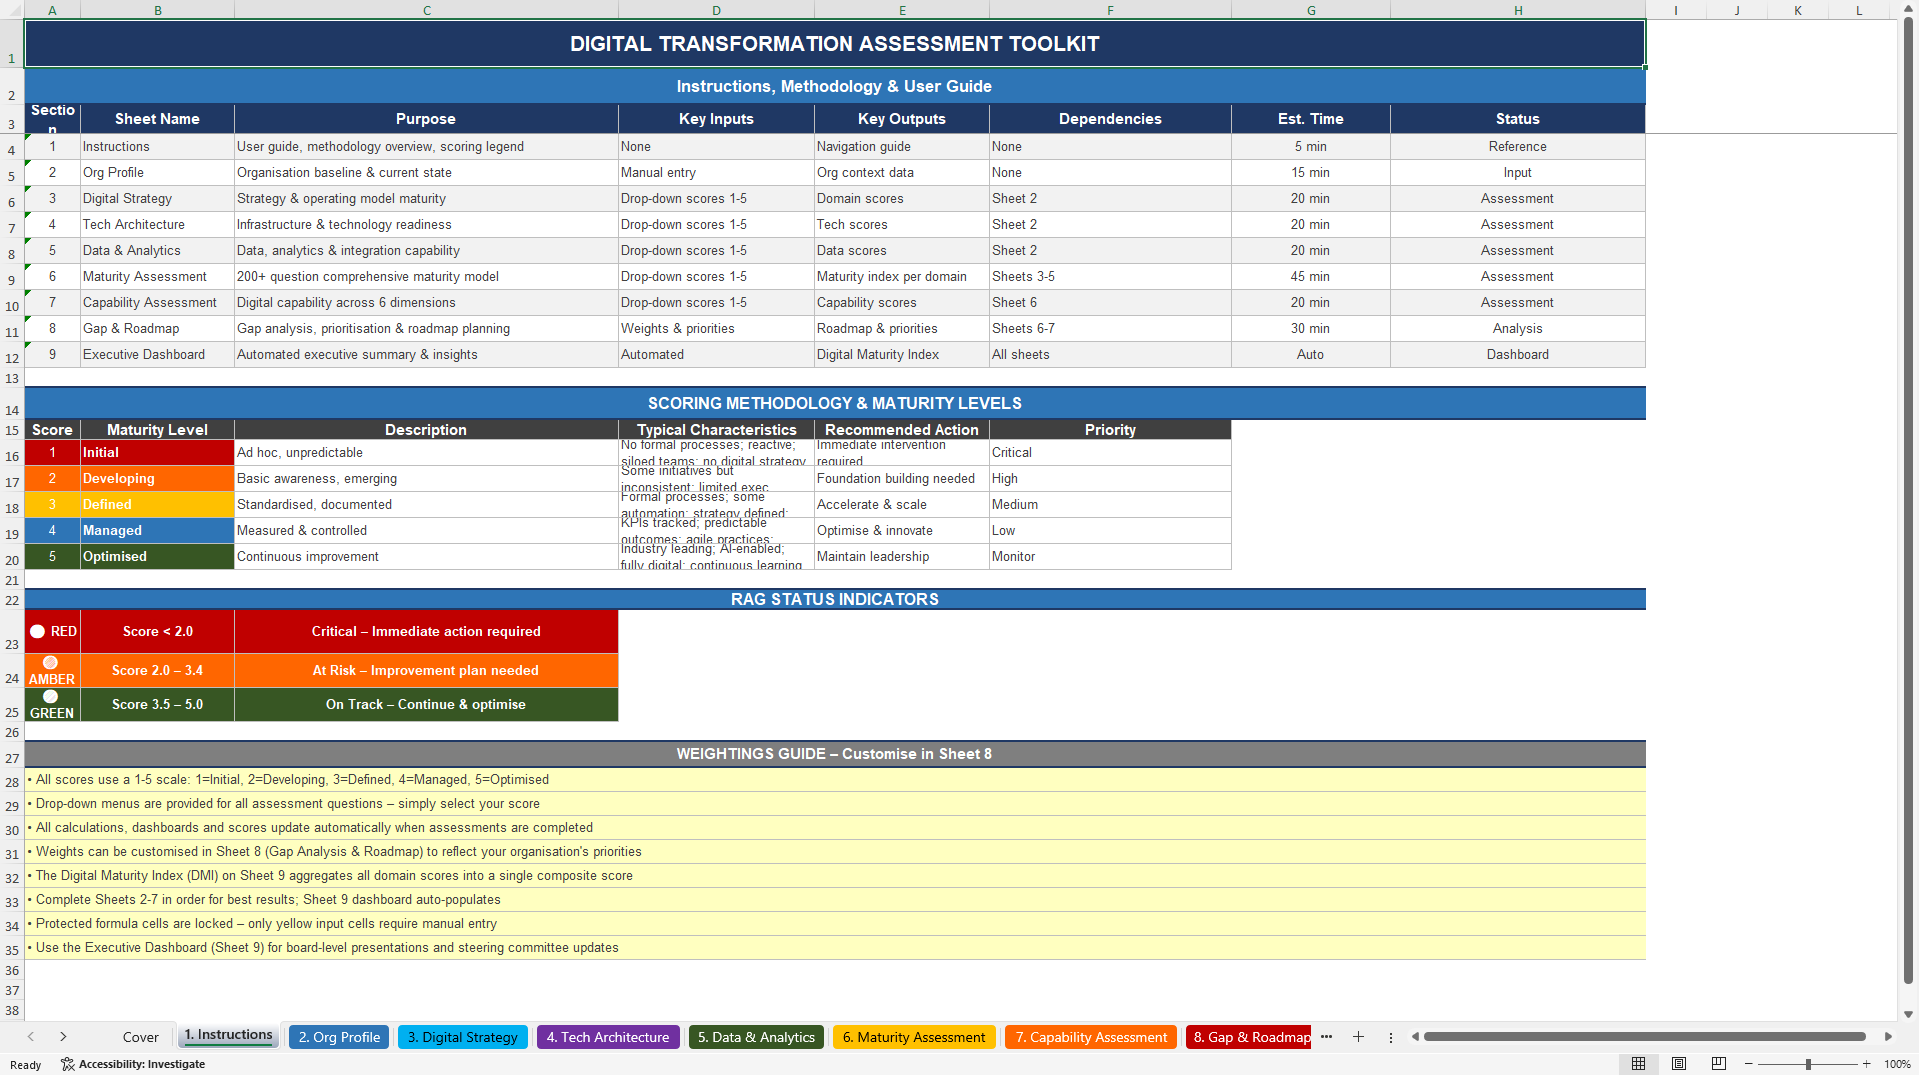Screen dimensions: 1919x1075
Task: Click the vertical scrollbar thumb
Action: click(x=1908, y=500)
